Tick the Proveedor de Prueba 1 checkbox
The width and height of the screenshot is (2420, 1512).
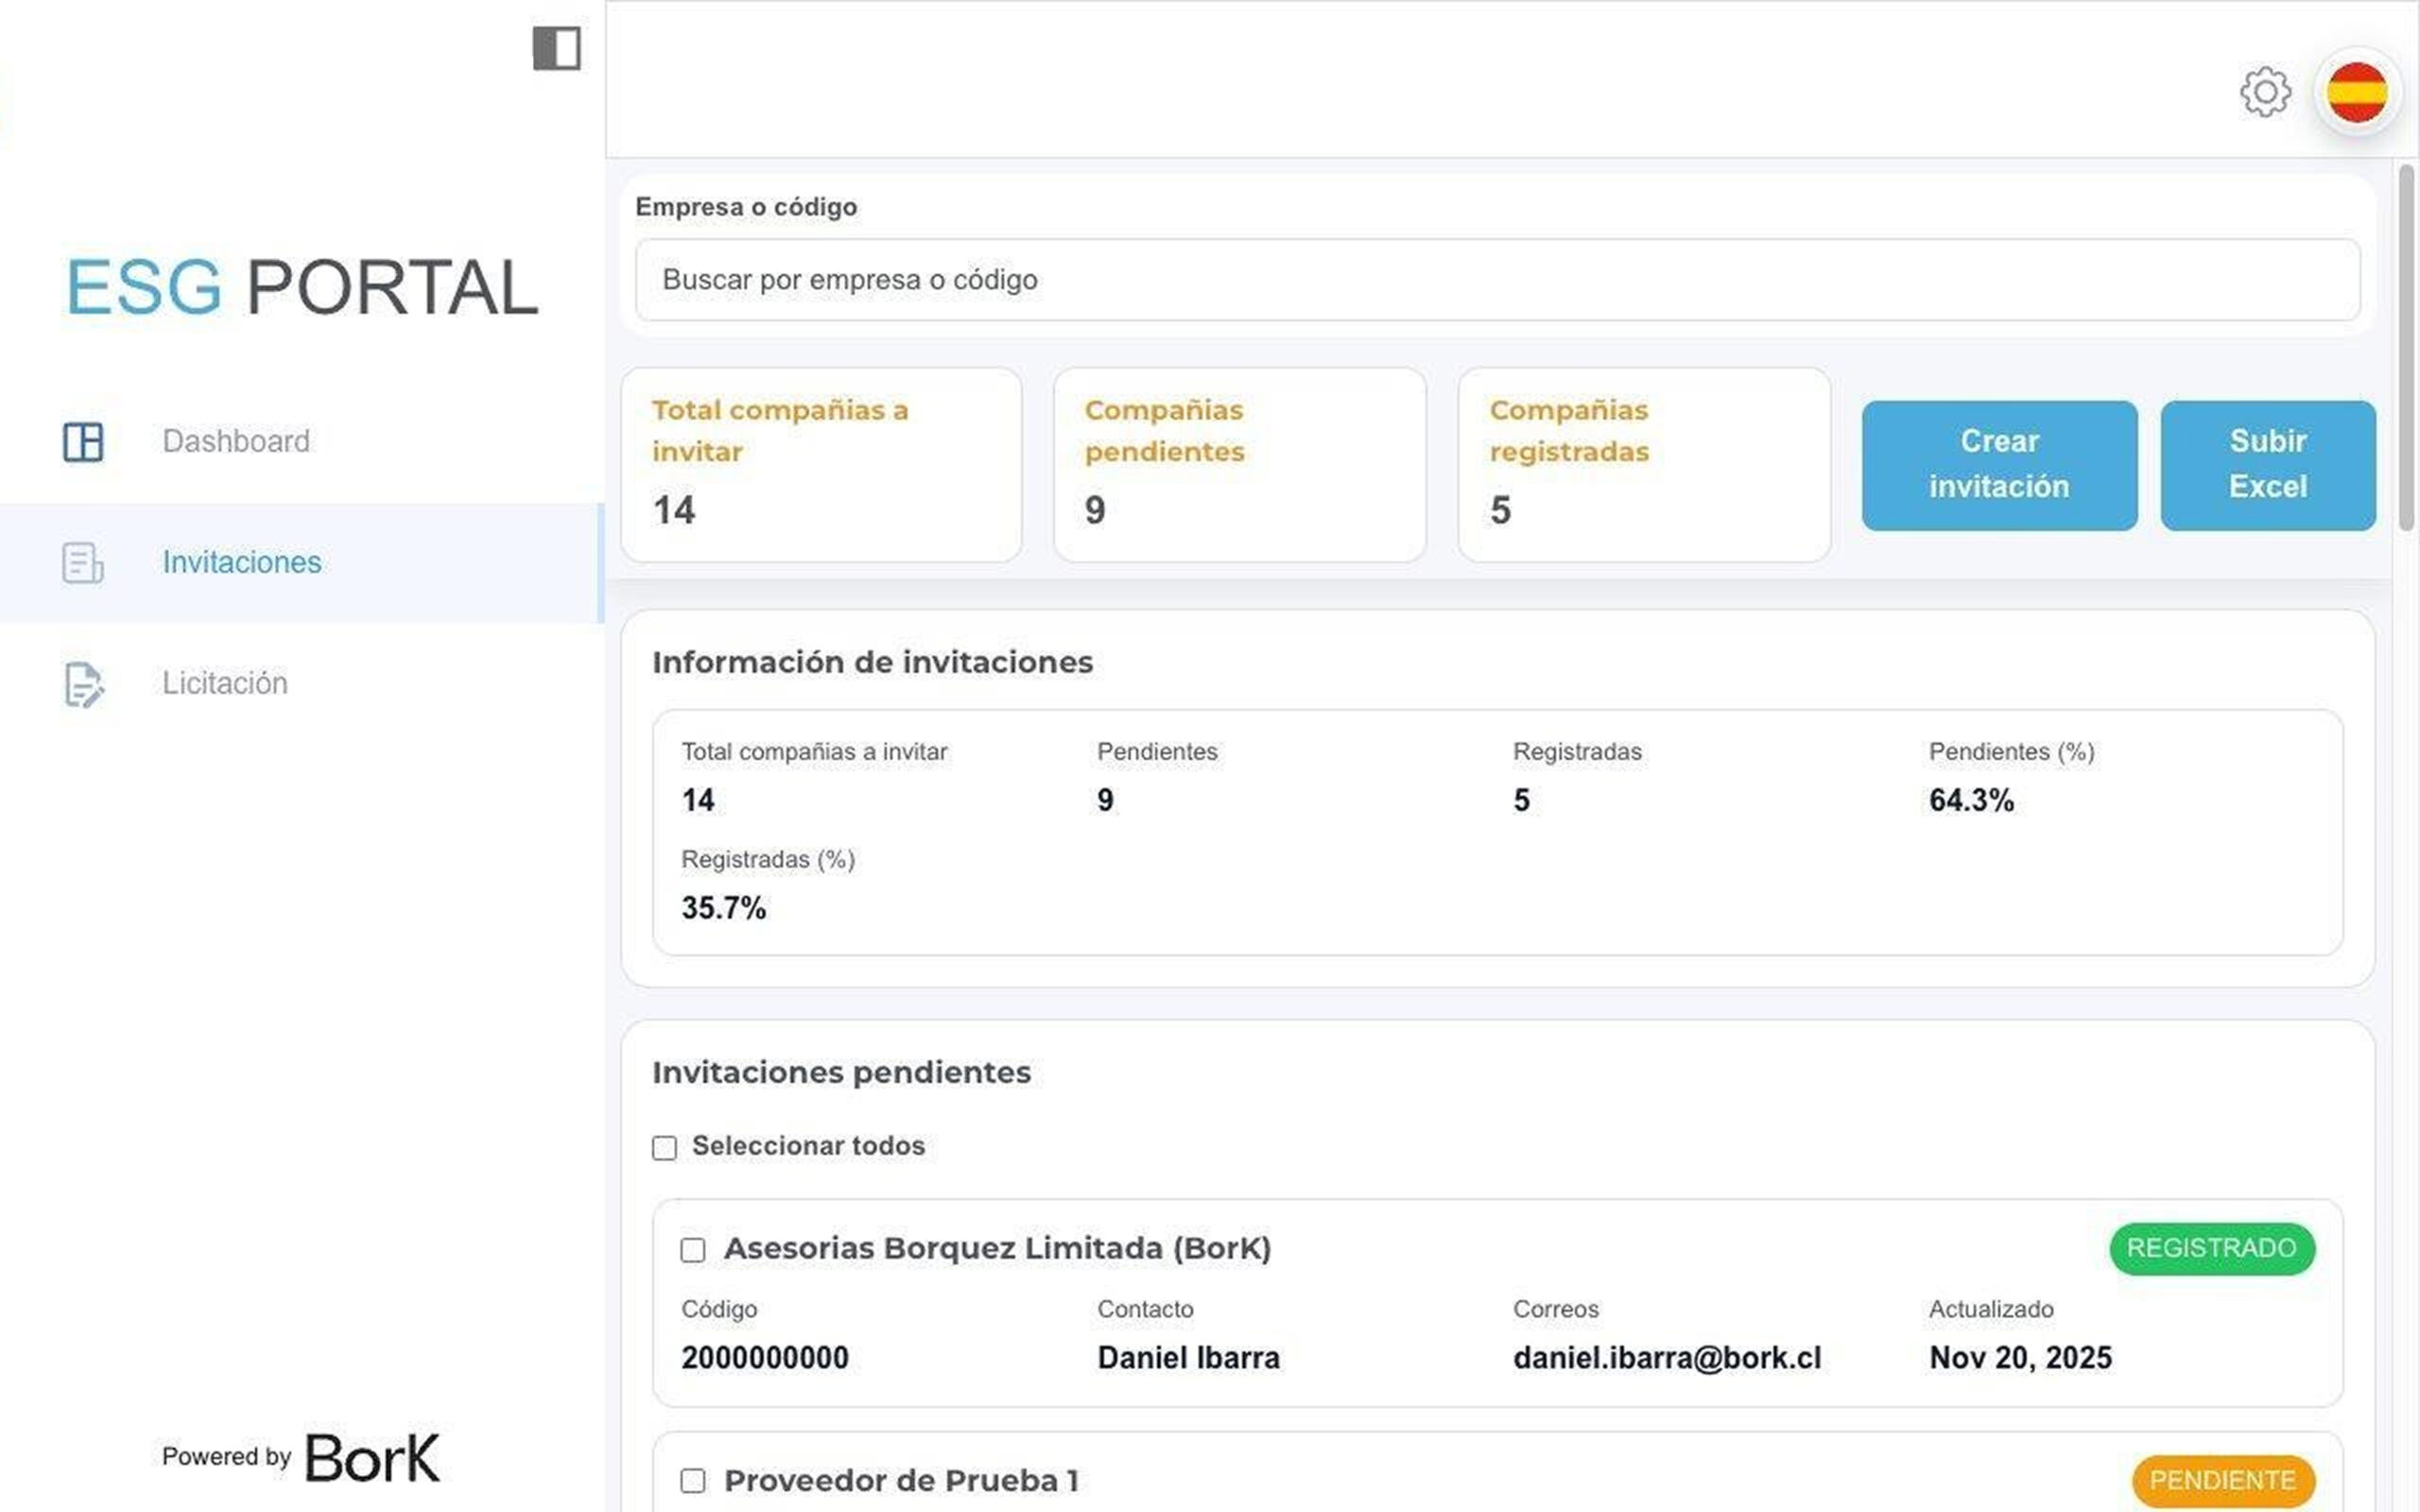(692, 1480)
